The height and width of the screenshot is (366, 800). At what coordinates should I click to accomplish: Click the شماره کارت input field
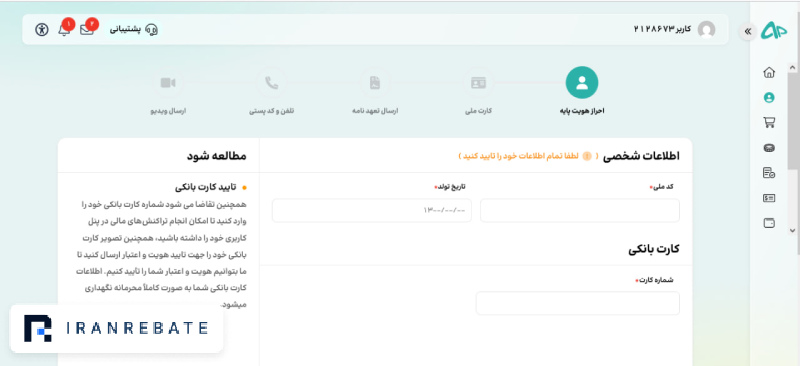(578, 303)
